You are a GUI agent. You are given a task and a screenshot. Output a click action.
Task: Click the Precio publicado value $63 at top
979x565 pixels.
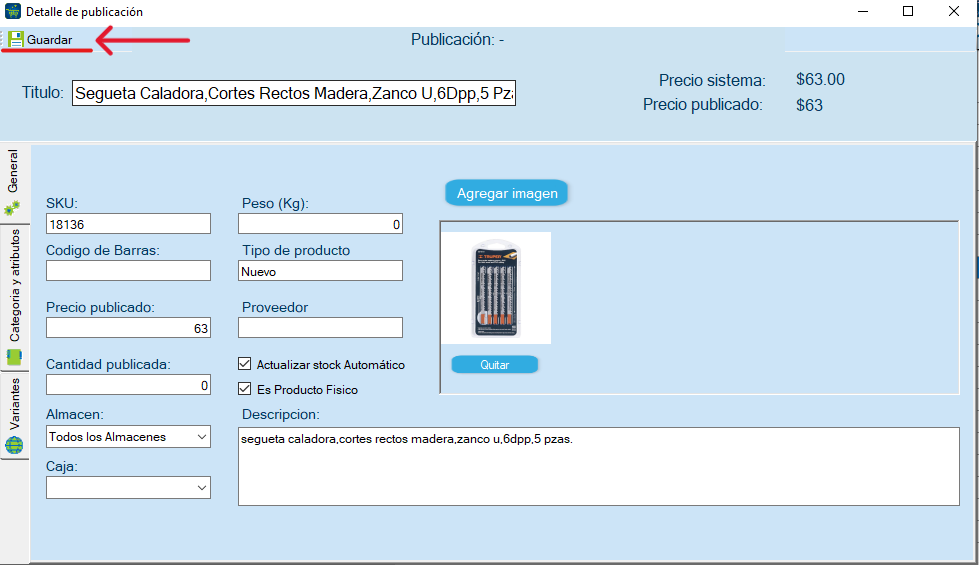tap(809, 105)
